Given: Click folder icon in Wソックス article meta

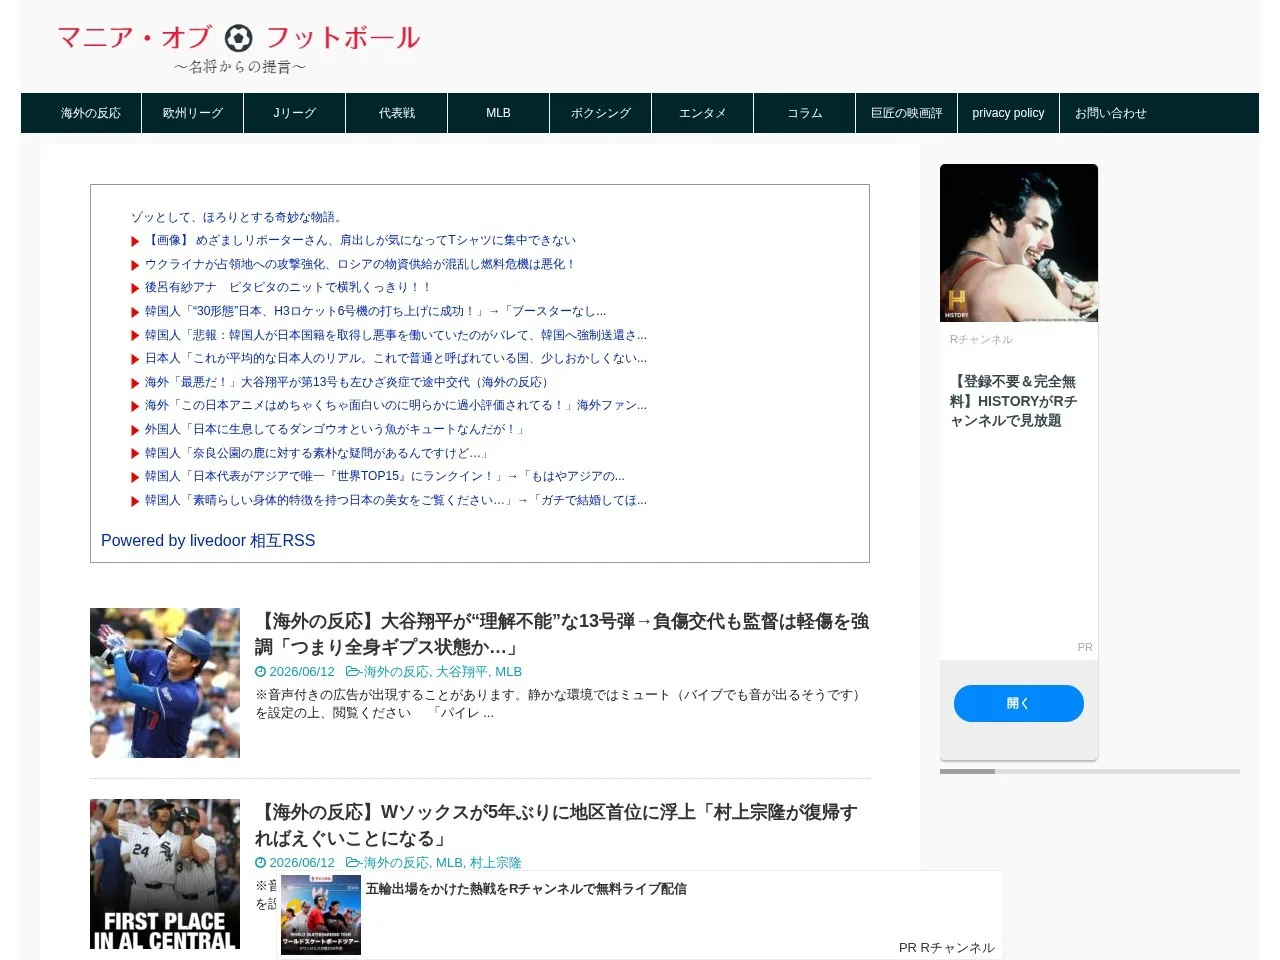Looking at the screenshot, I should point(353,863).
